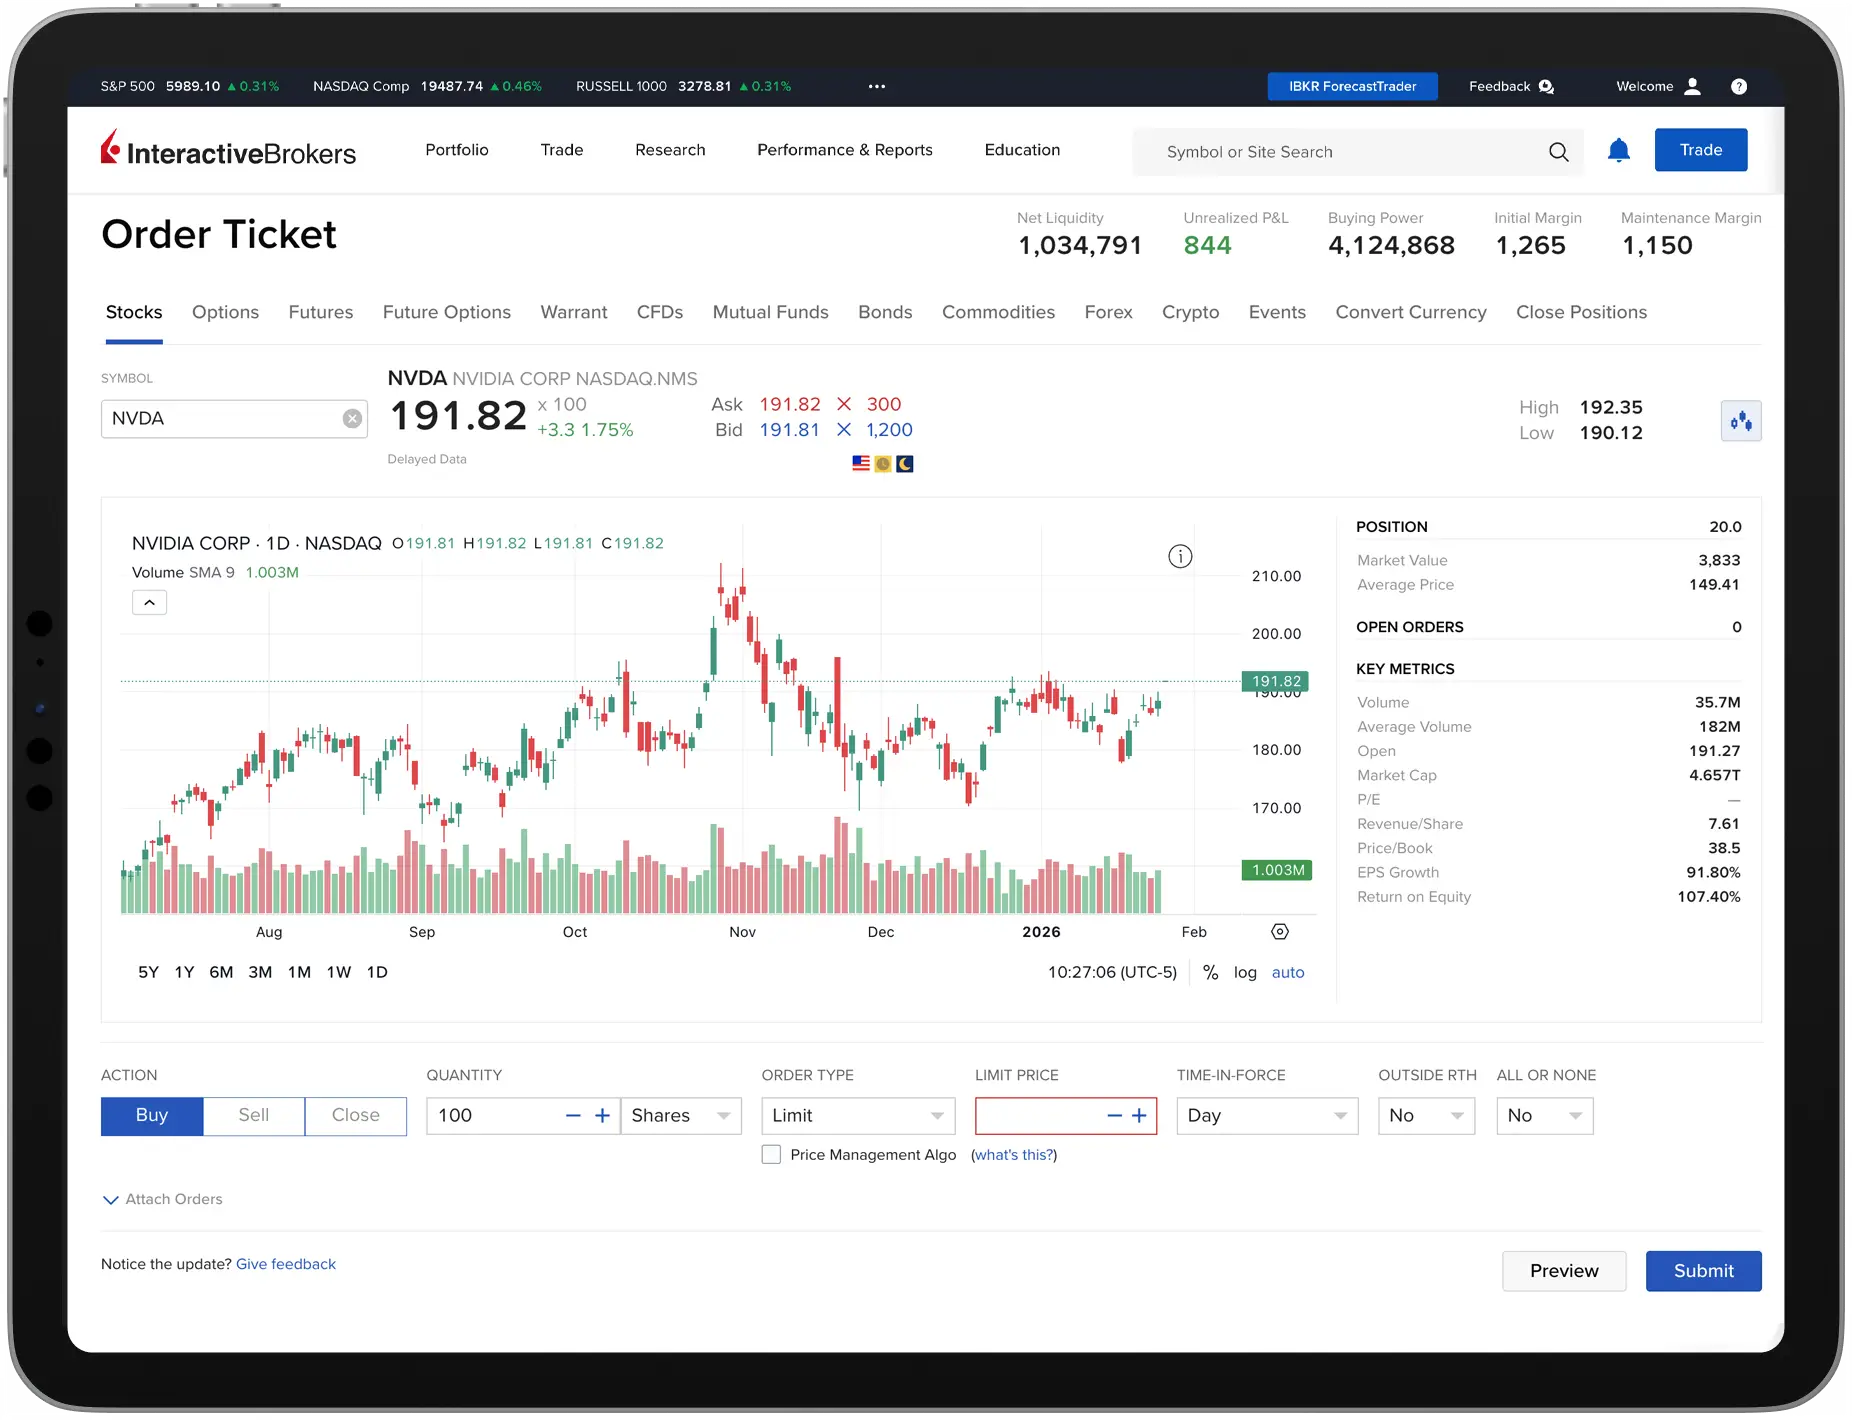Image resolution: width=1852 pixels, height=1420 pixels.
Task: Toggle percent scale on chart
Action: click(1210, 973)
